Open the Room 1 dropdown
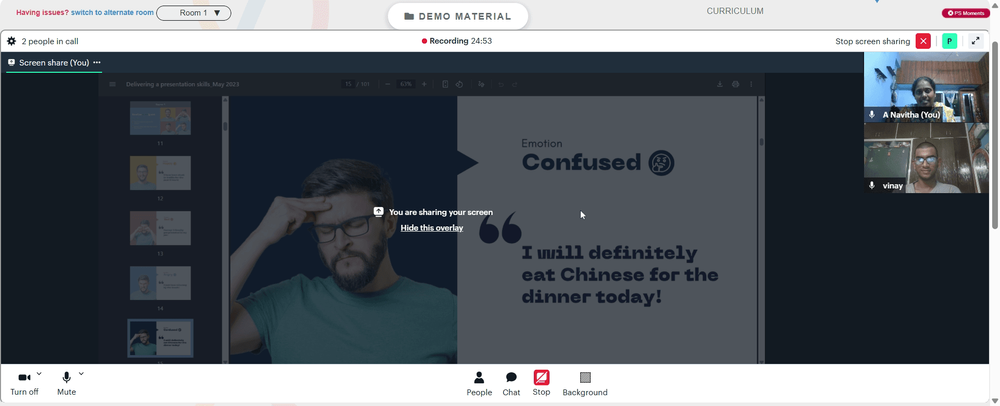Viewport: 1000px width, 406px height. [193, 13]
